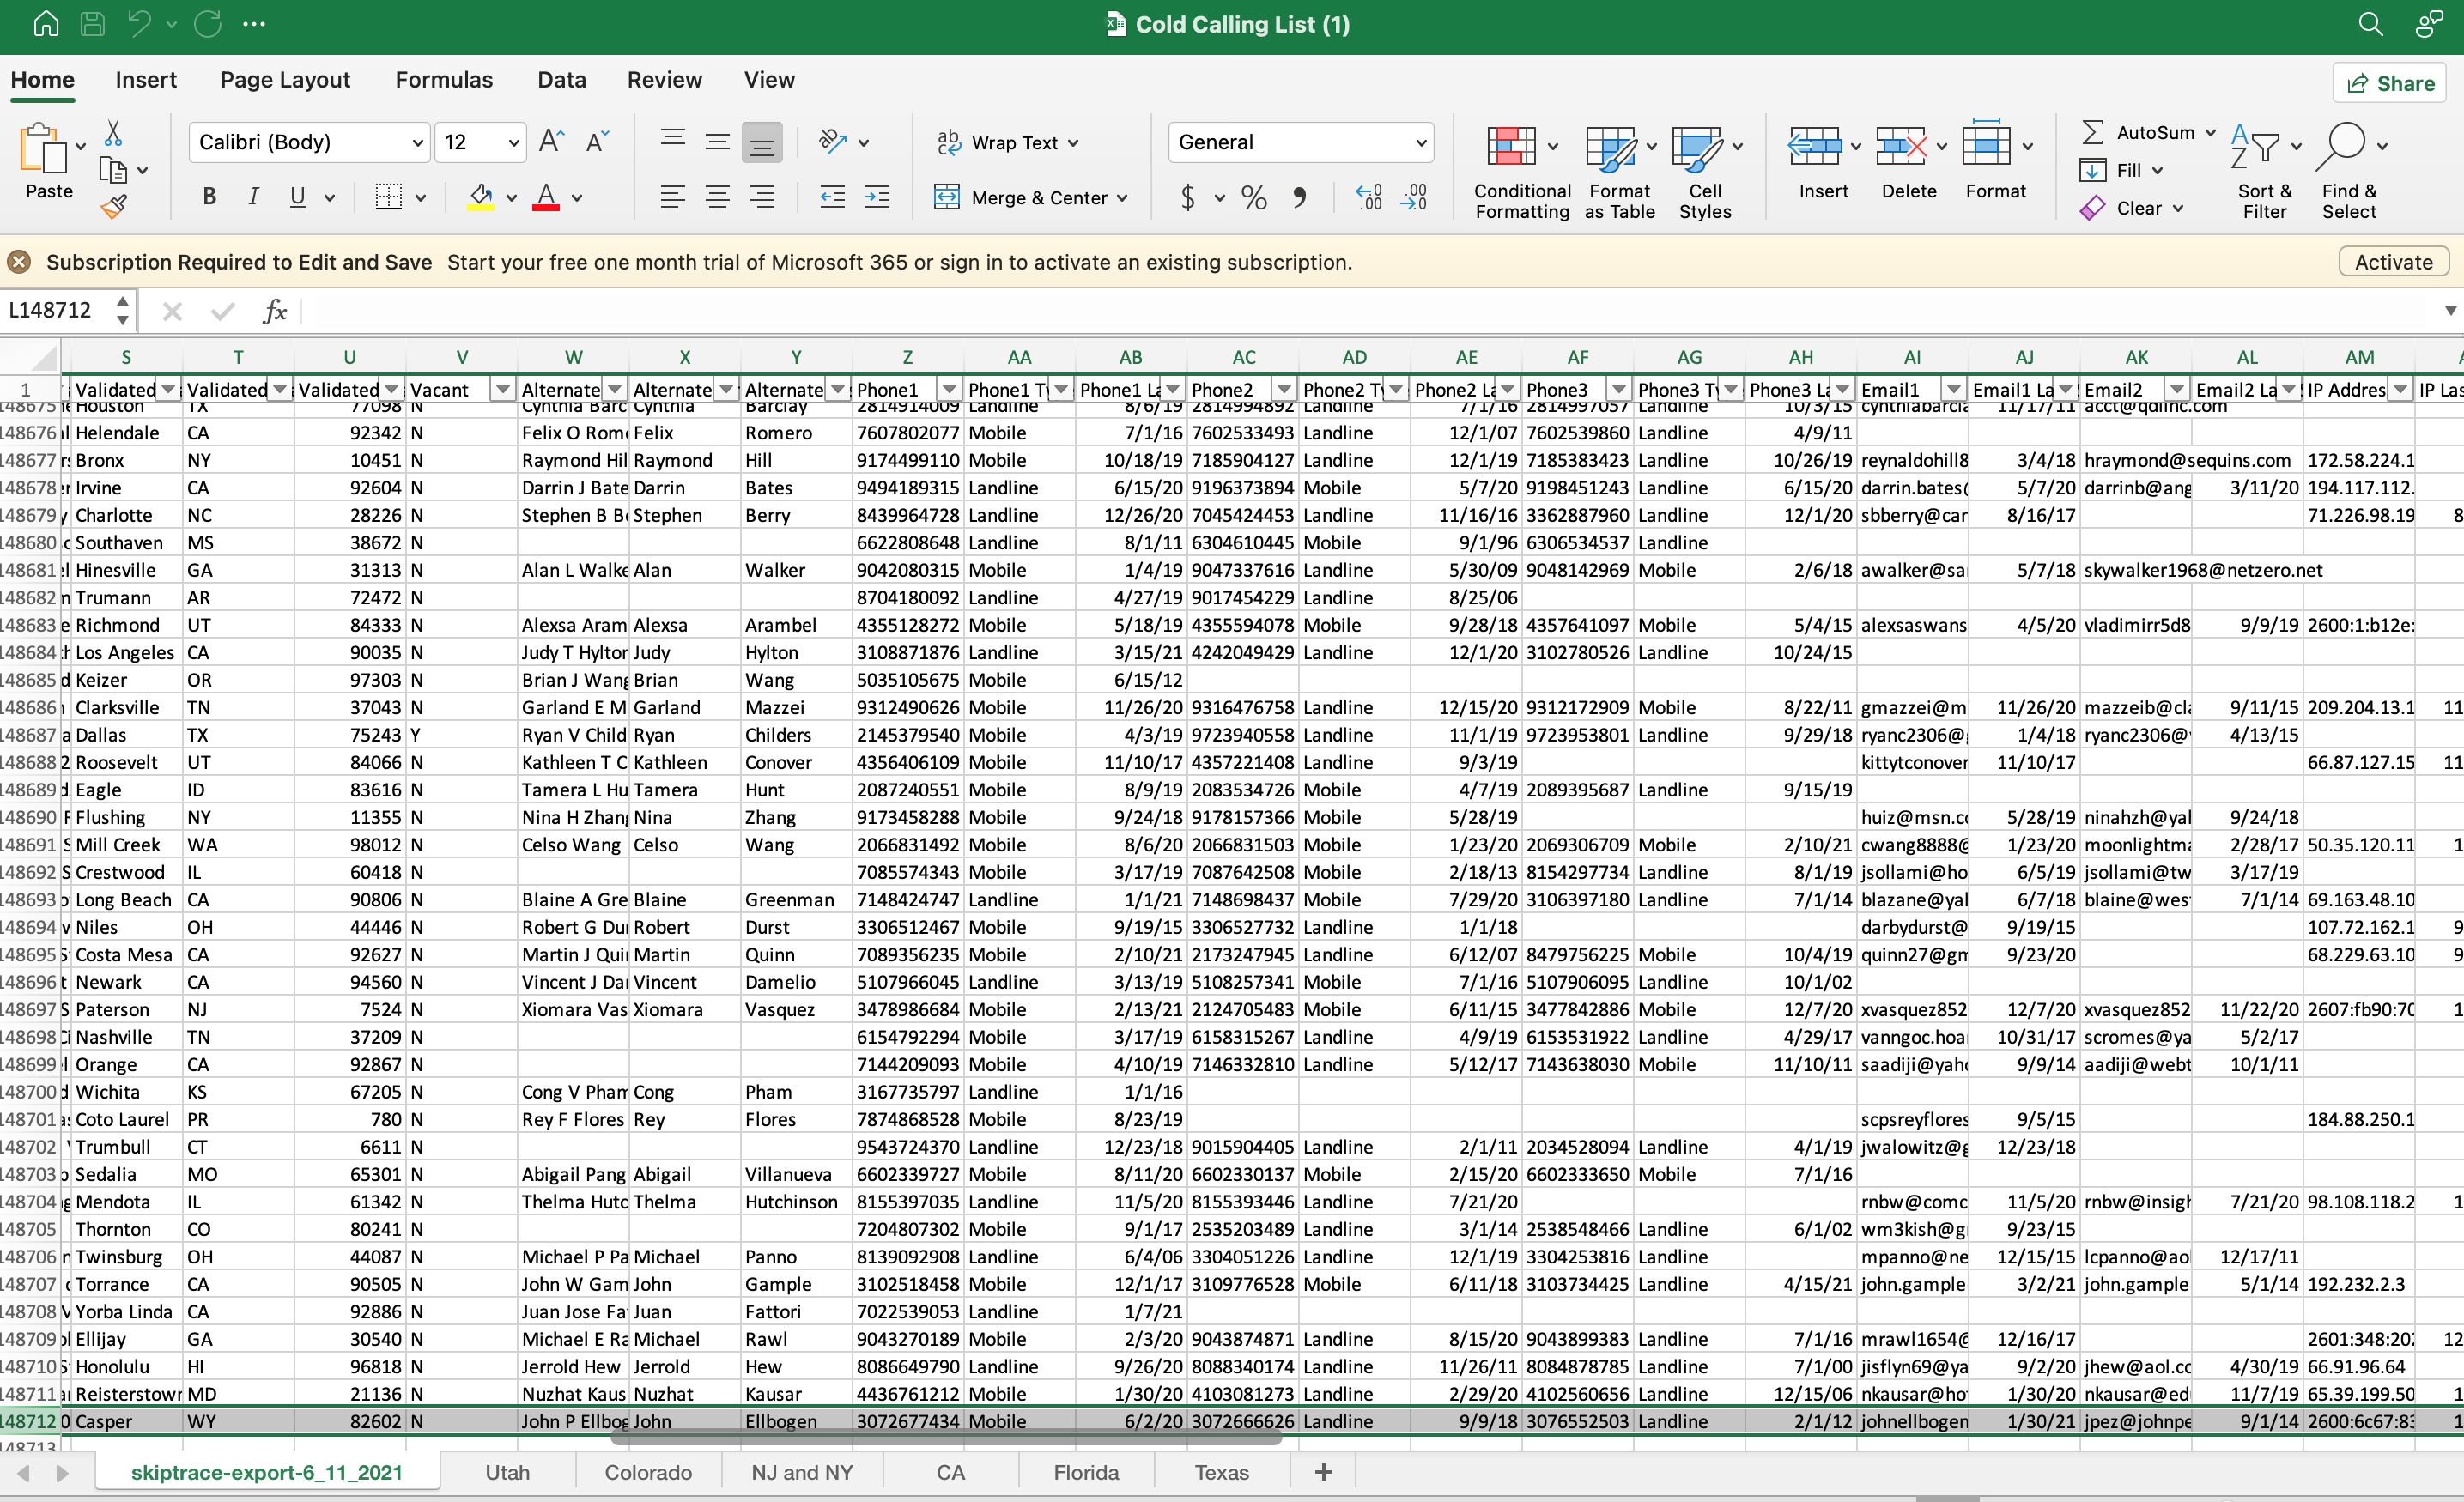2464x1502 pixels.
Task: Click Wrap Text
Action: coord(1008,142)
